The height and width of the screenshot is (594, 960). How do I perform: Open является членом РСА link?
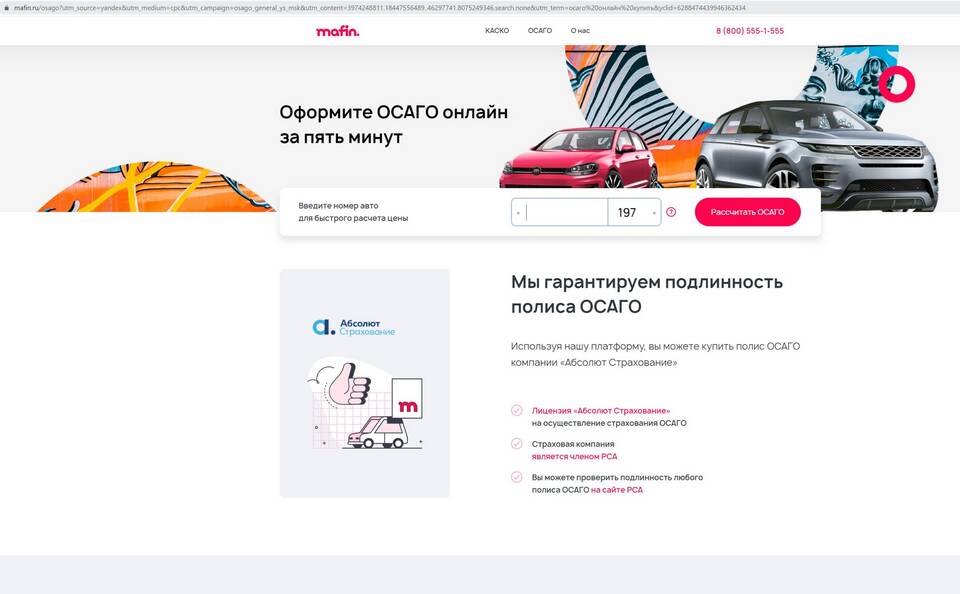pos(574,456)
